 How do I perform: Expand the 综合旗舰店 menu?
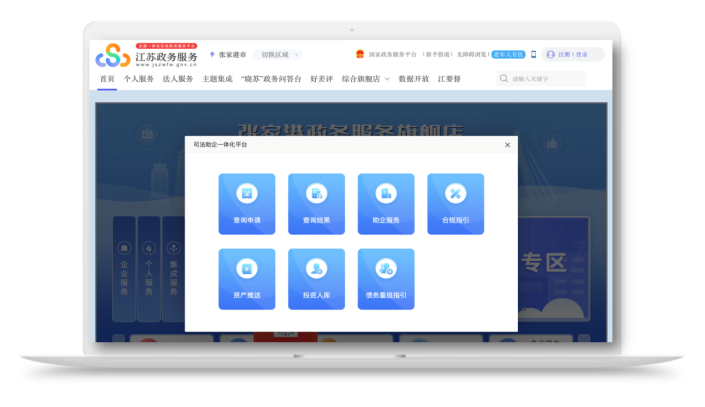point(364,79)
